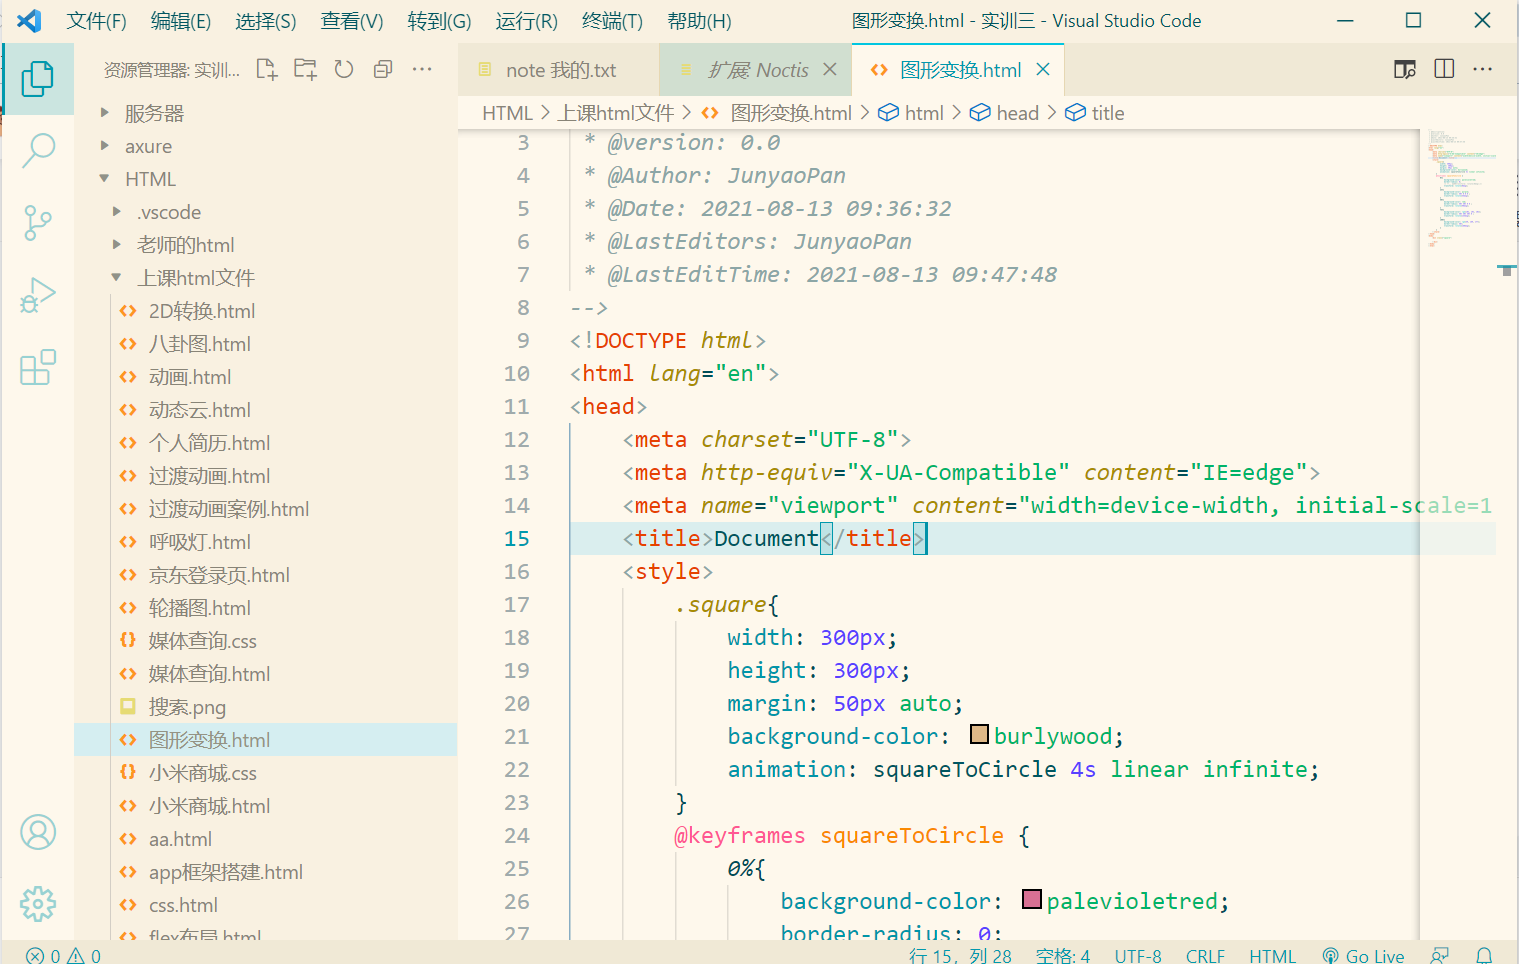This screenshot has width=1519, height=964.
Task: Click the New Folder icon in explorer
Action: (305, 69)
